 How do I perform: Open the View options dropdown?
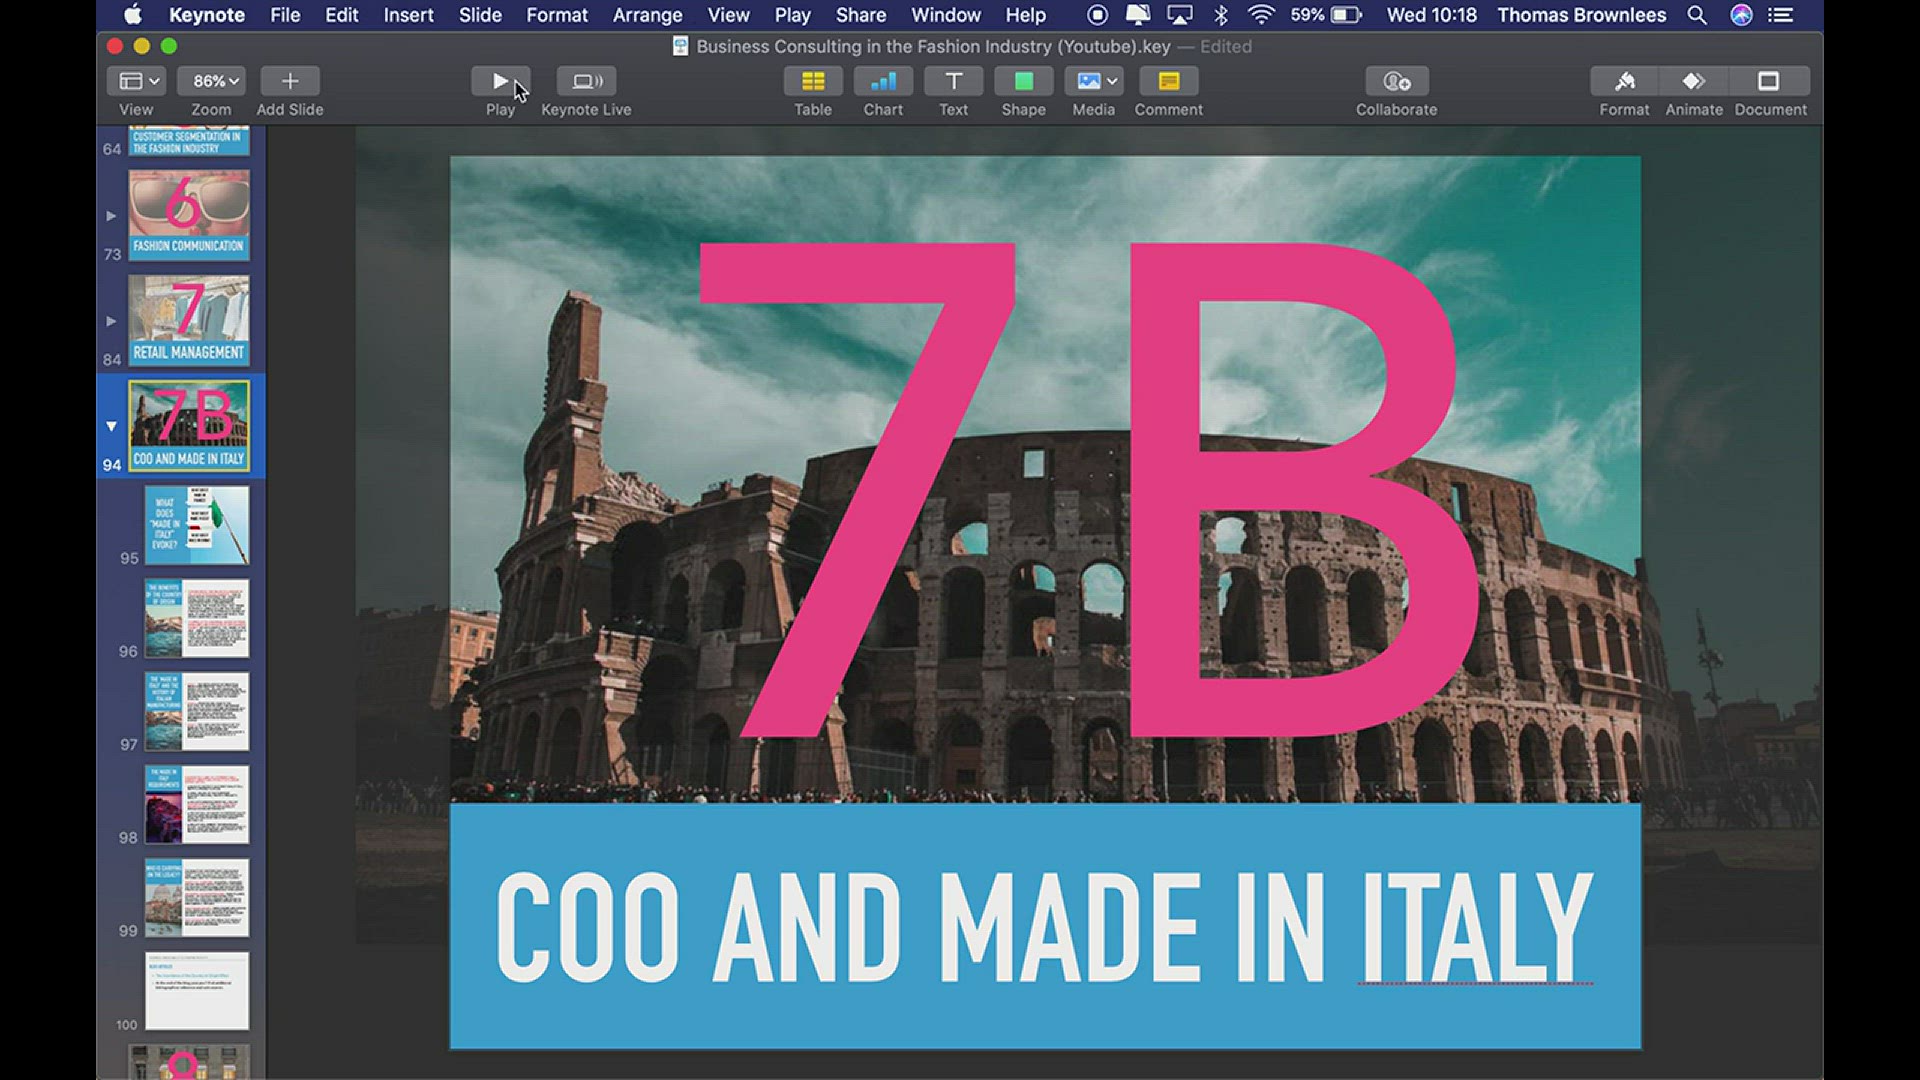click(138, 81)
